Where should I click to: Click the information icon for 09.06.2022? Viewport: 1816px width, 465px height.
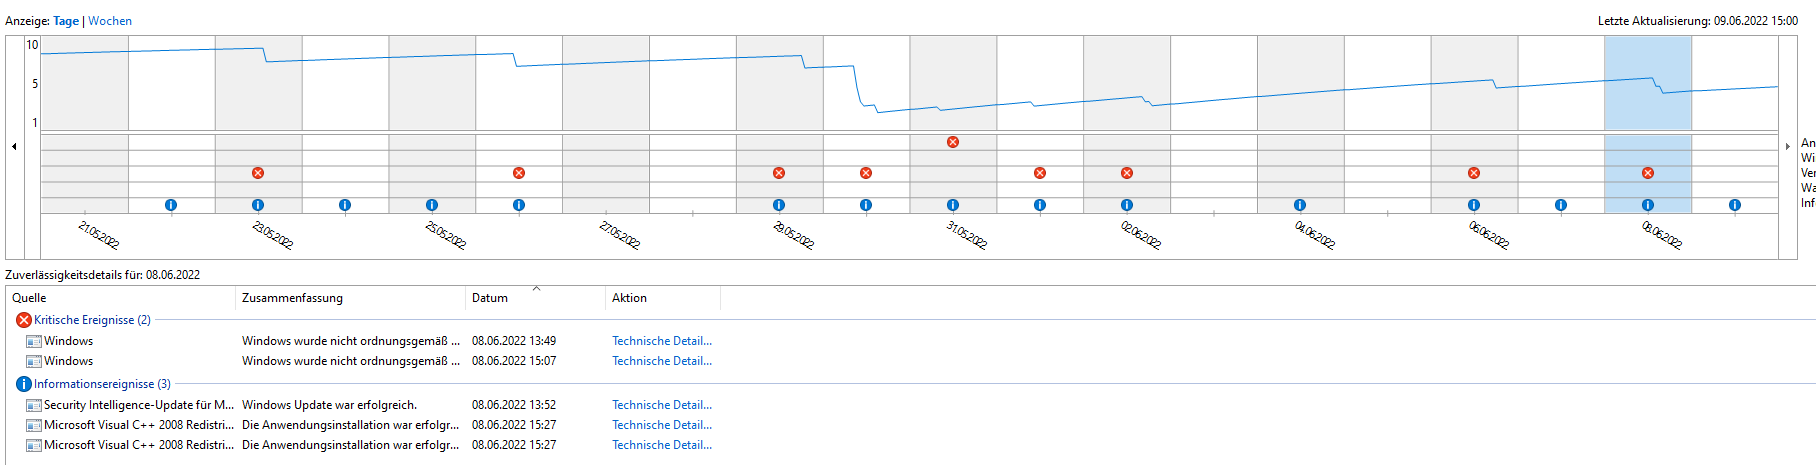[1735, 205]
